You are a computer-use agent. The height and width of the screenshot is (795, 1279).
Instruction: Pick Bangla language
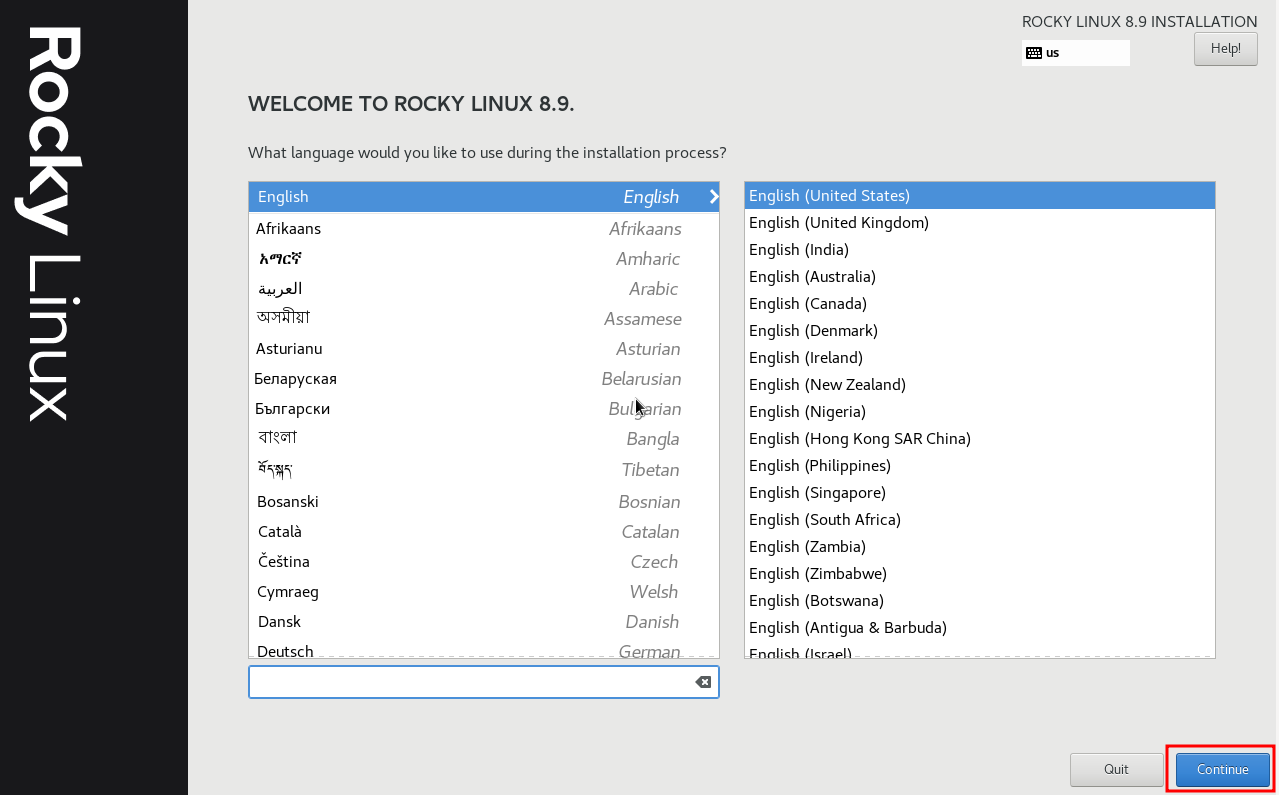(x=484, y=438)
